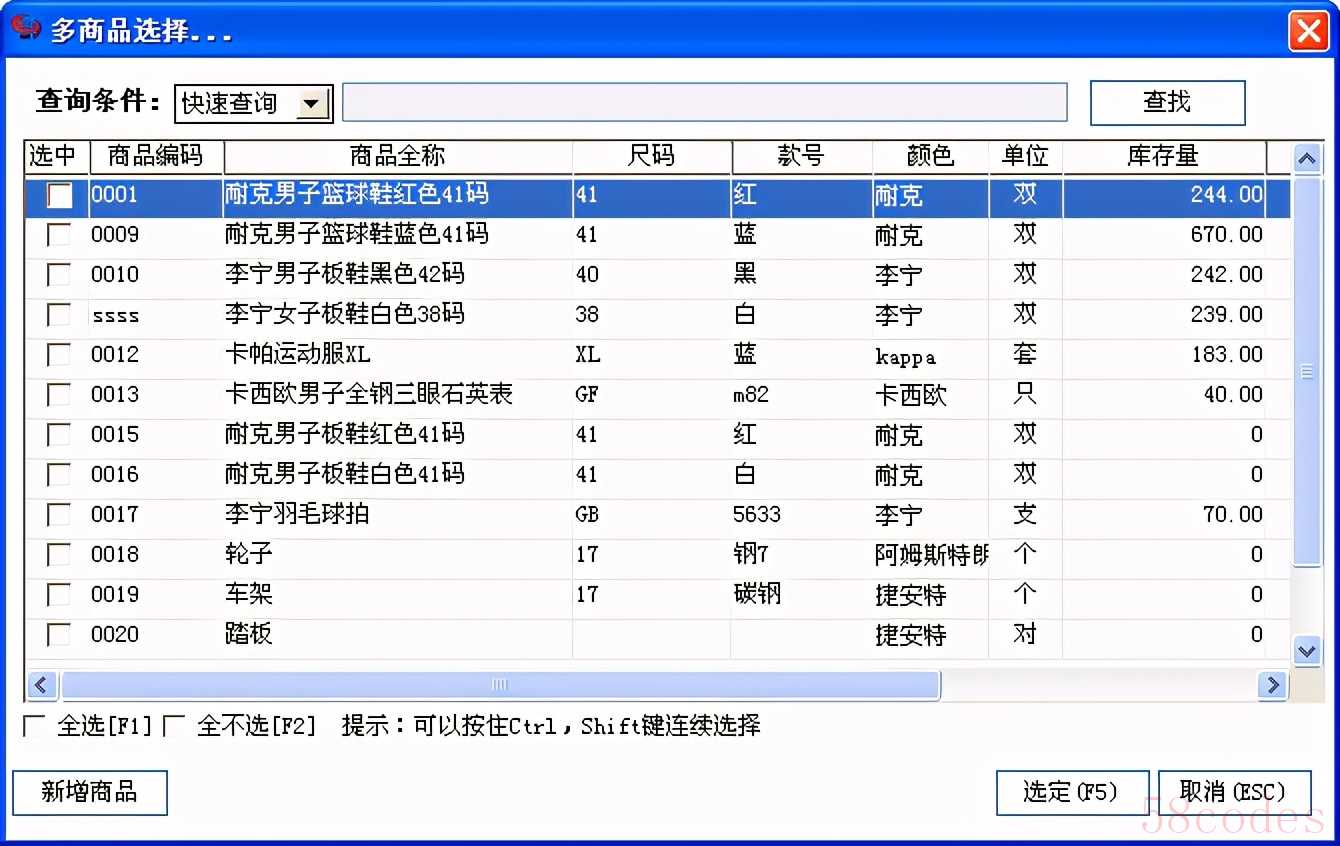Close the multi-product selection dialog

point(1309,31)
